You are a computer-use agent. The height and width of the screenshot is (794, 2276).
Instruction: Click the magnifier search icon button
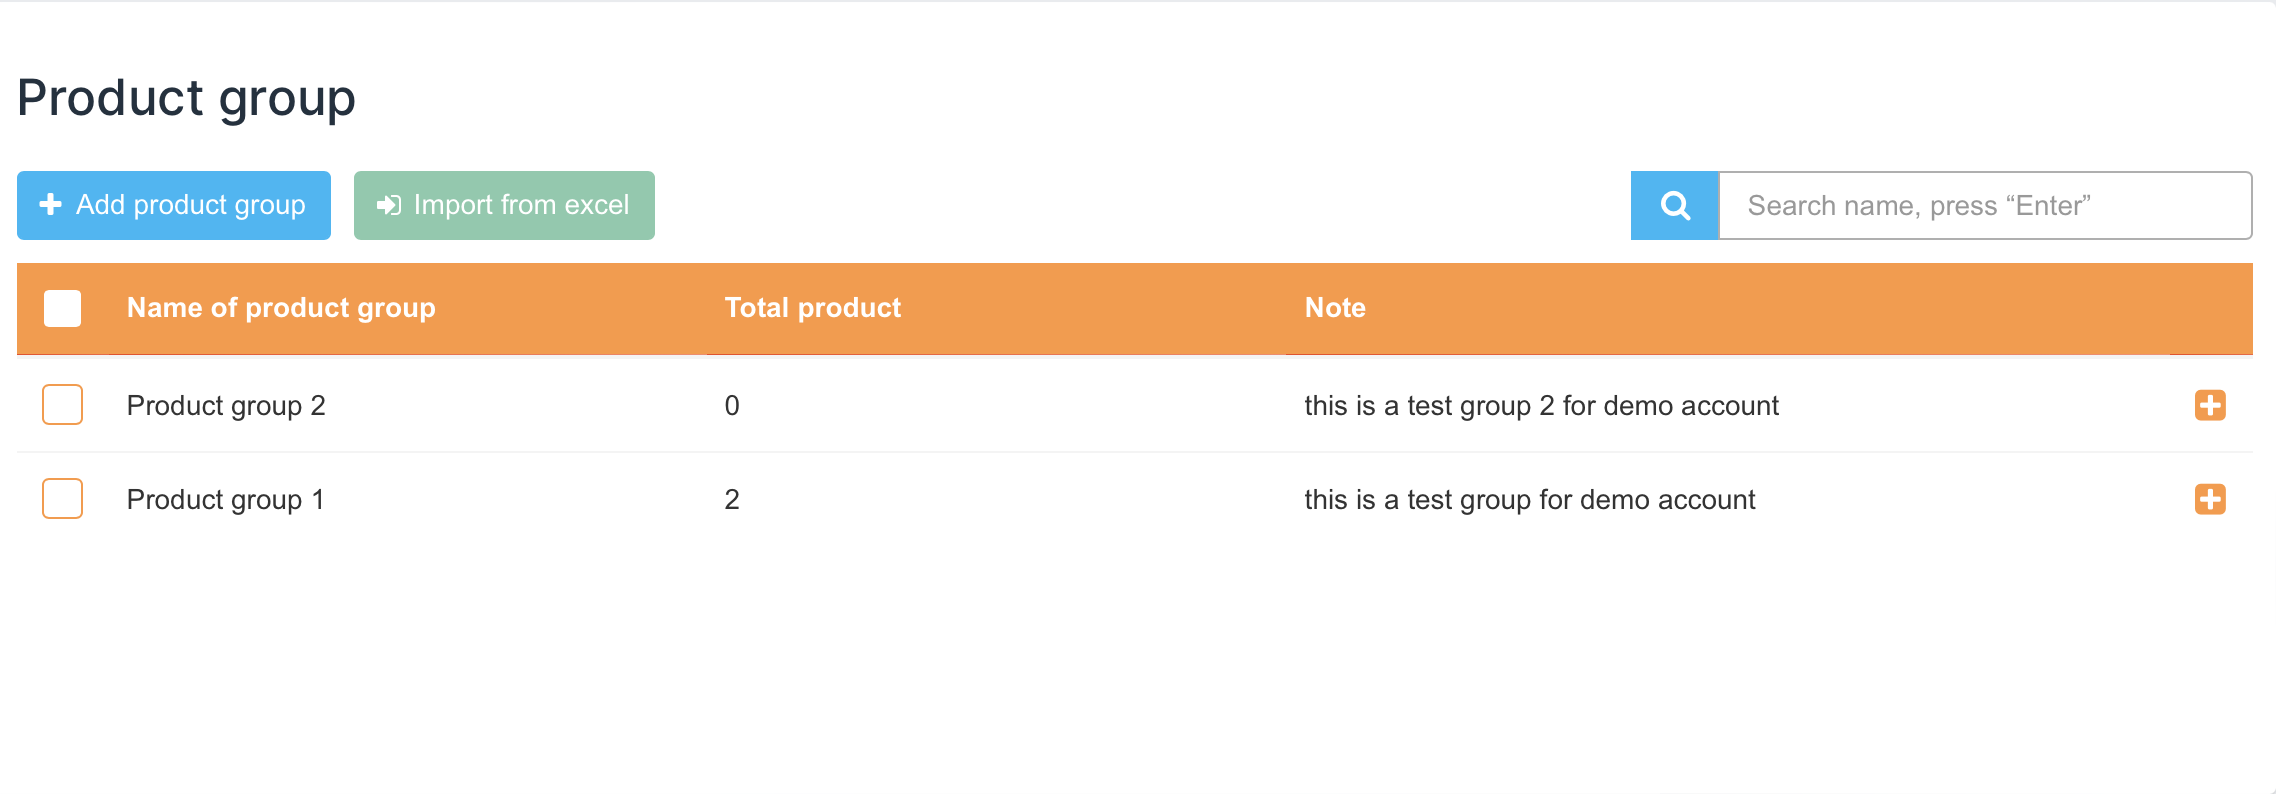[x=1674, y=206]
